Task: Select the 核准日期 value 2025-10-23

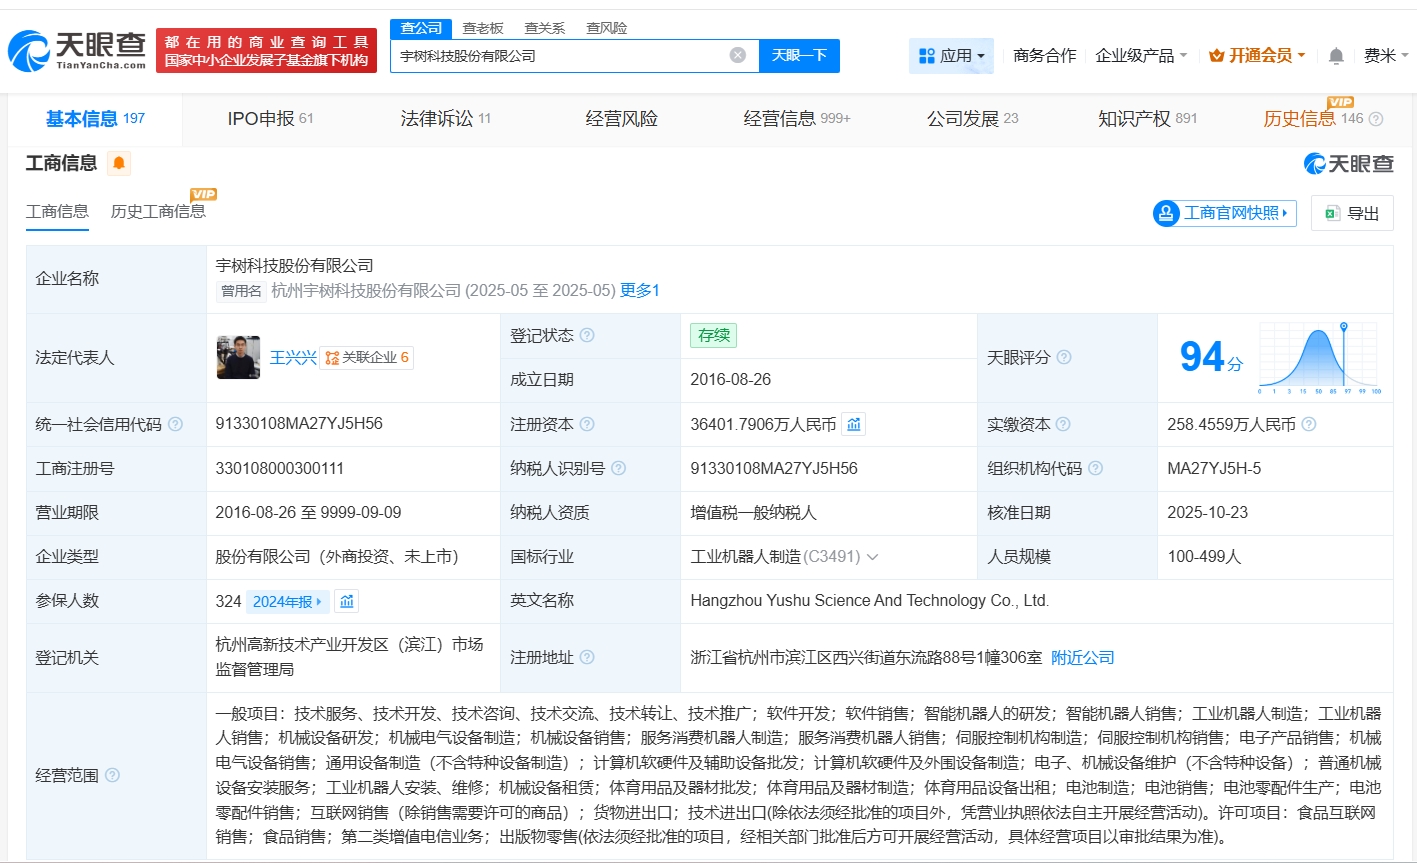Action: point(1208,512)
